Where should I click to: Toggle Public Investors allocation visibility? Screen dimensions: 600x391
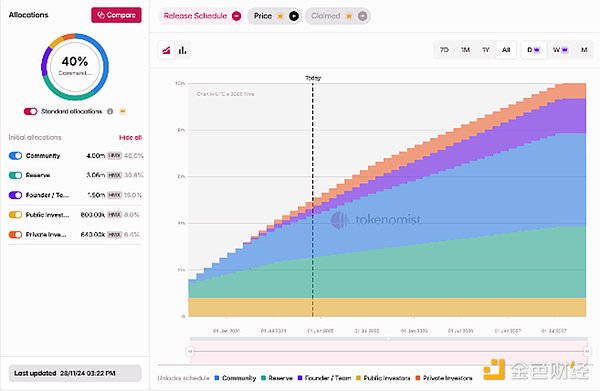point(15,215)
